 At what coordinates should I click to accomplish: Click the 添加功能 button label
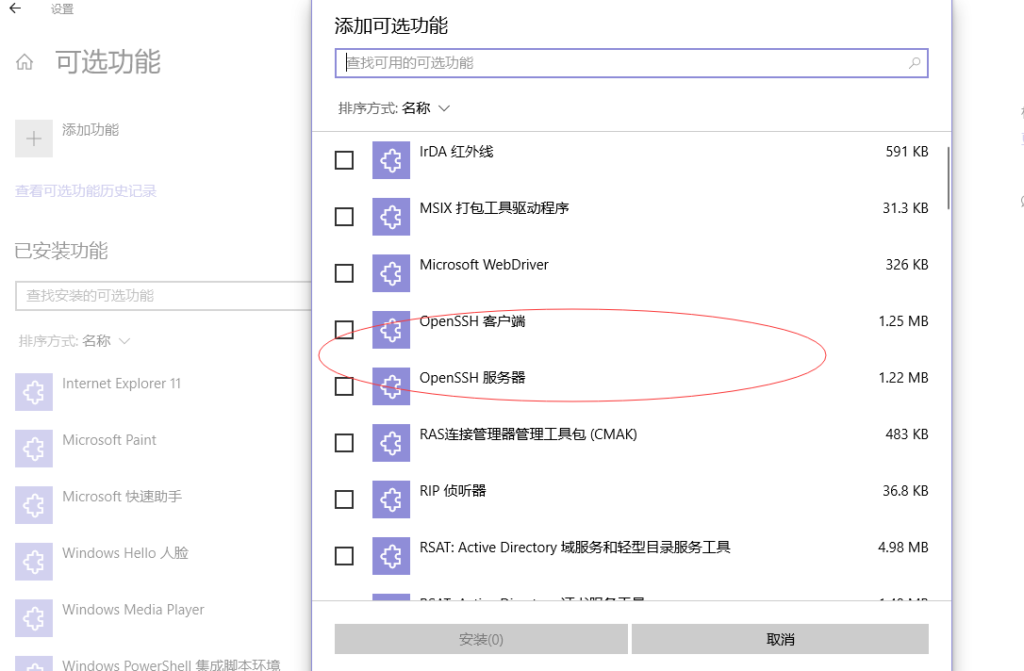pos(90,129)
